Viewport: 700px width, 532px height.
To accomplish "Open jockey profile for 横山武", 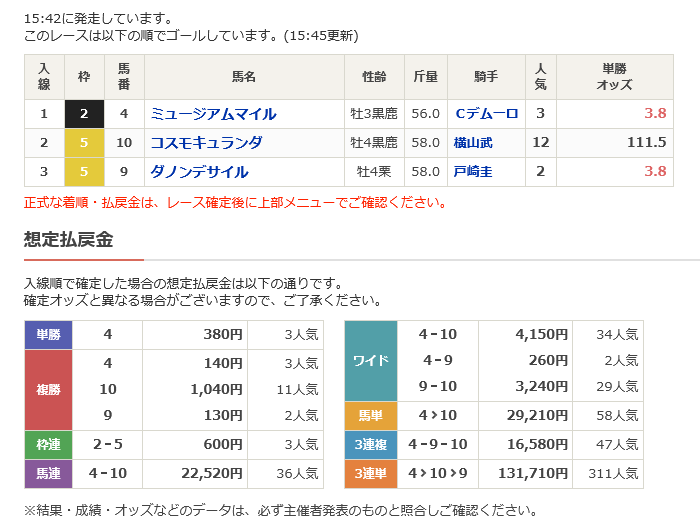I will [x=473, y=143].
